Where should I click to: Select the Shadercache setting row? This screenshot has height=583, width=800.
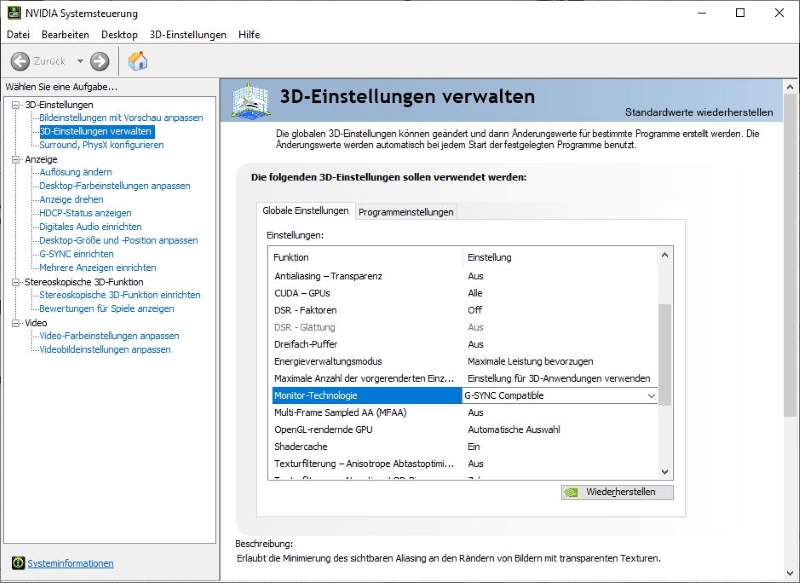point(465,447)
